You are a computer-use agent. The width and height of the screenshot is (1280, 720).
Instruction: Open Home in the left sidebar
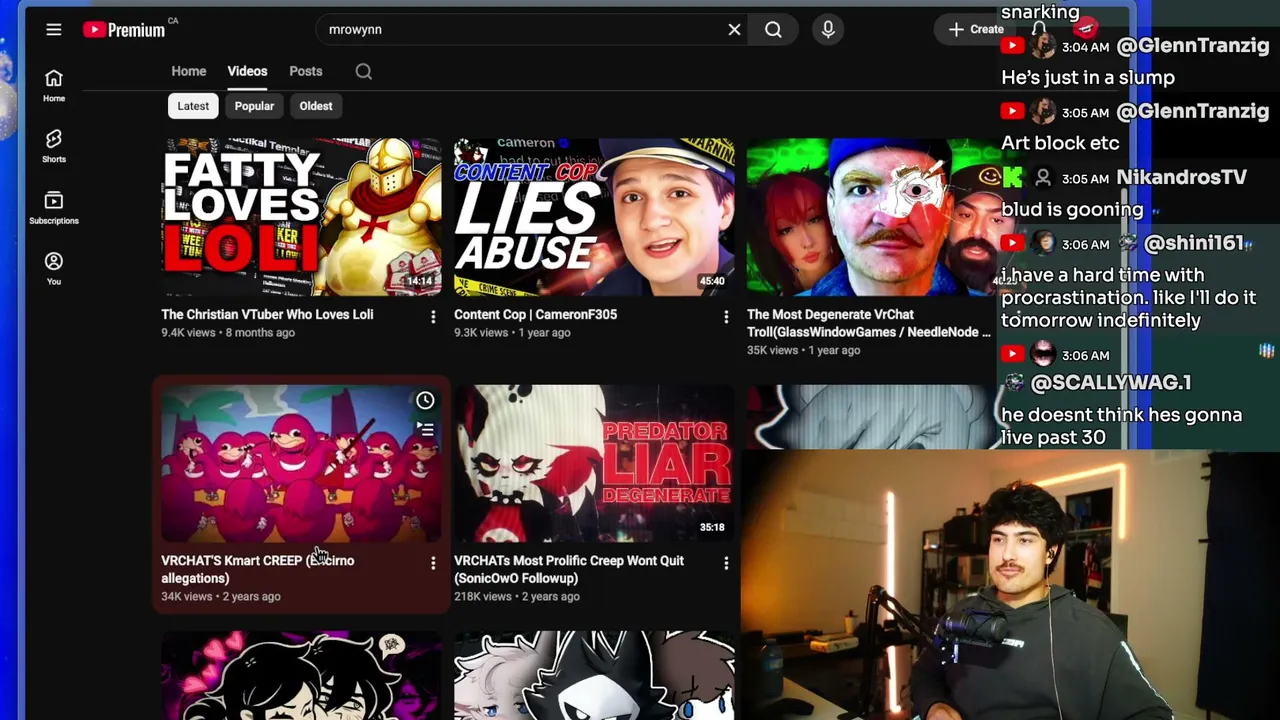(x=54, y=86)
